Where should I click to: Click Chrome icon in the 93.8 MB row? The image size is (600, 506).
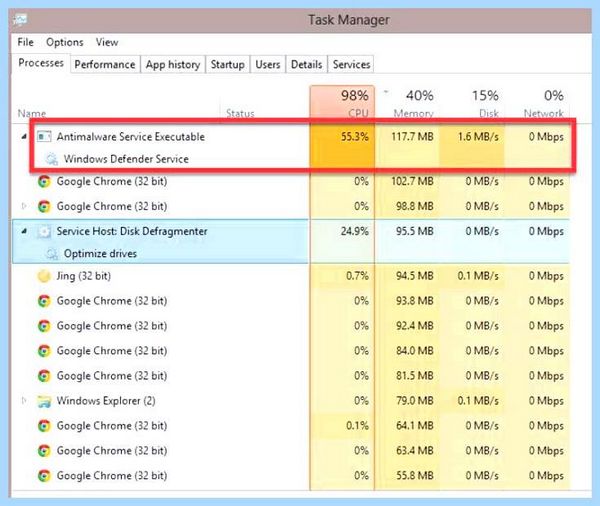tap(44, 301)
